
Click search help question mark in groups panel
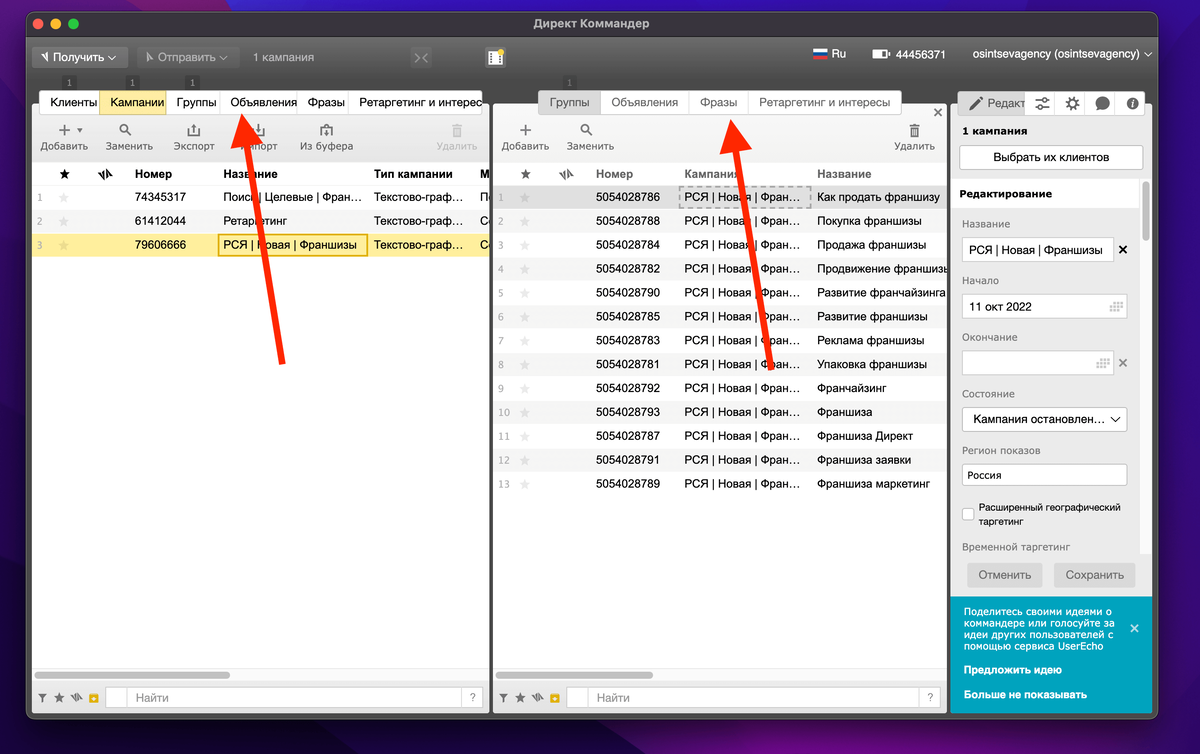[x=932, y=698]
